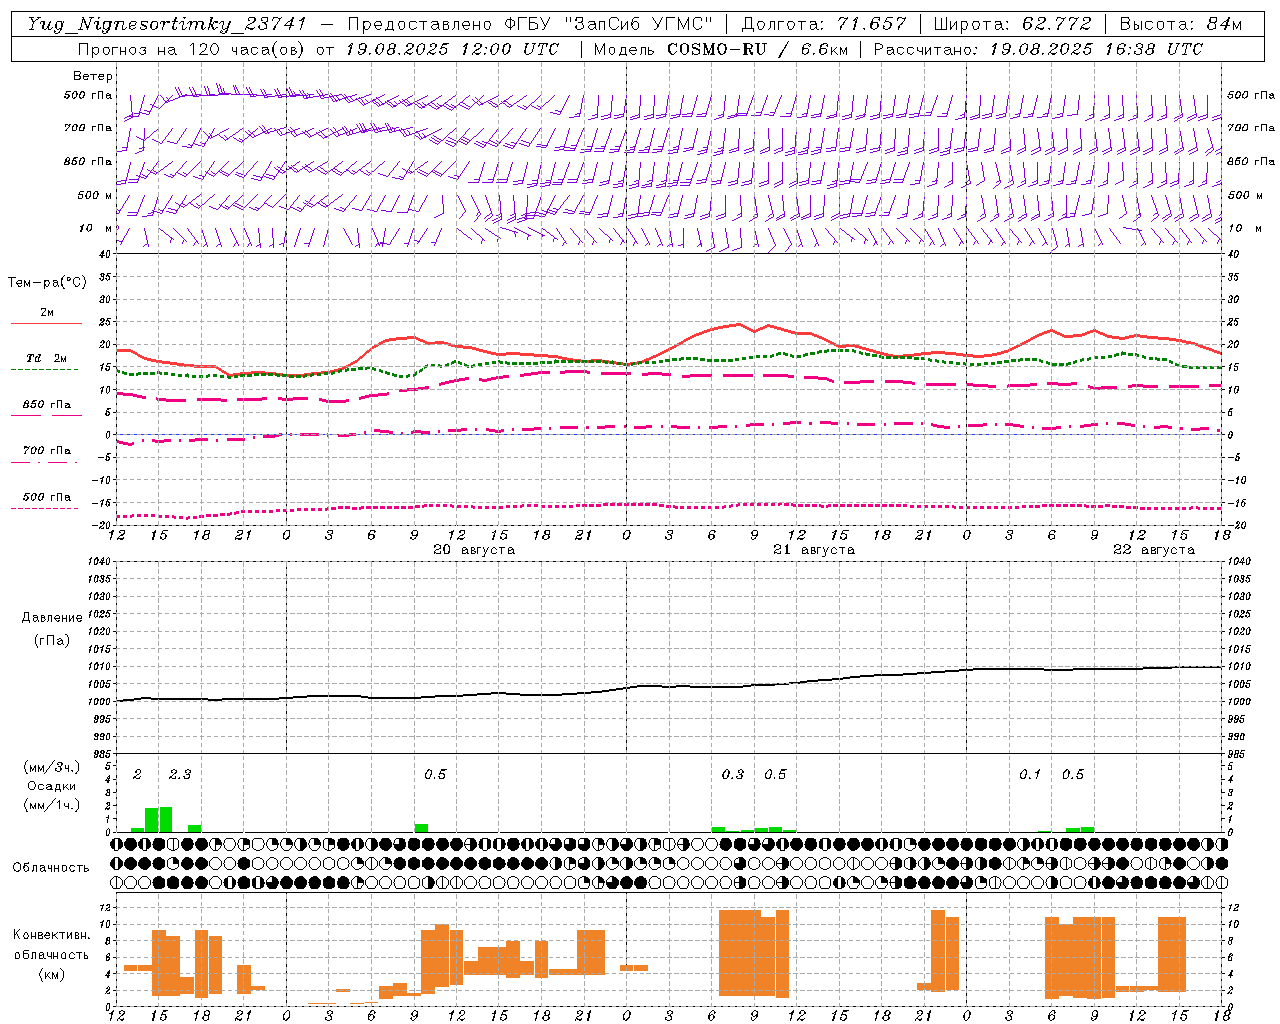The image size is (1280, 1024).
Task: Click the Конвективн. convective cloud label
Action: (52, 935)
